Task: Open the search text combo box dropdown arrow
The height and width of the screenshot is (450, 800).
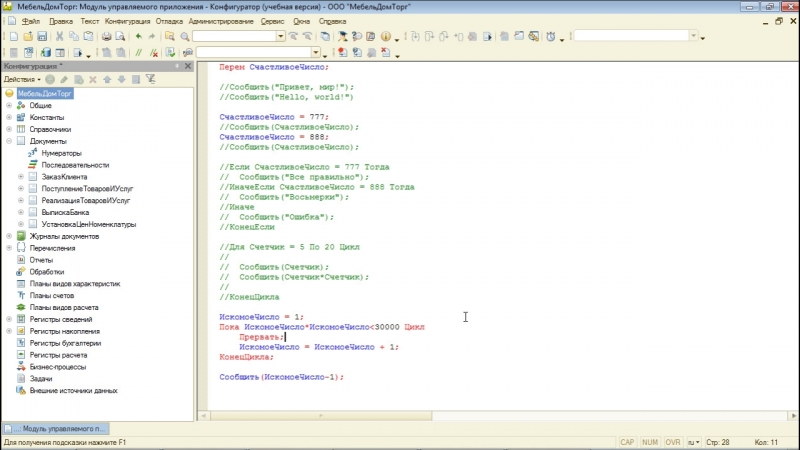Action: (x=280, y=36)
